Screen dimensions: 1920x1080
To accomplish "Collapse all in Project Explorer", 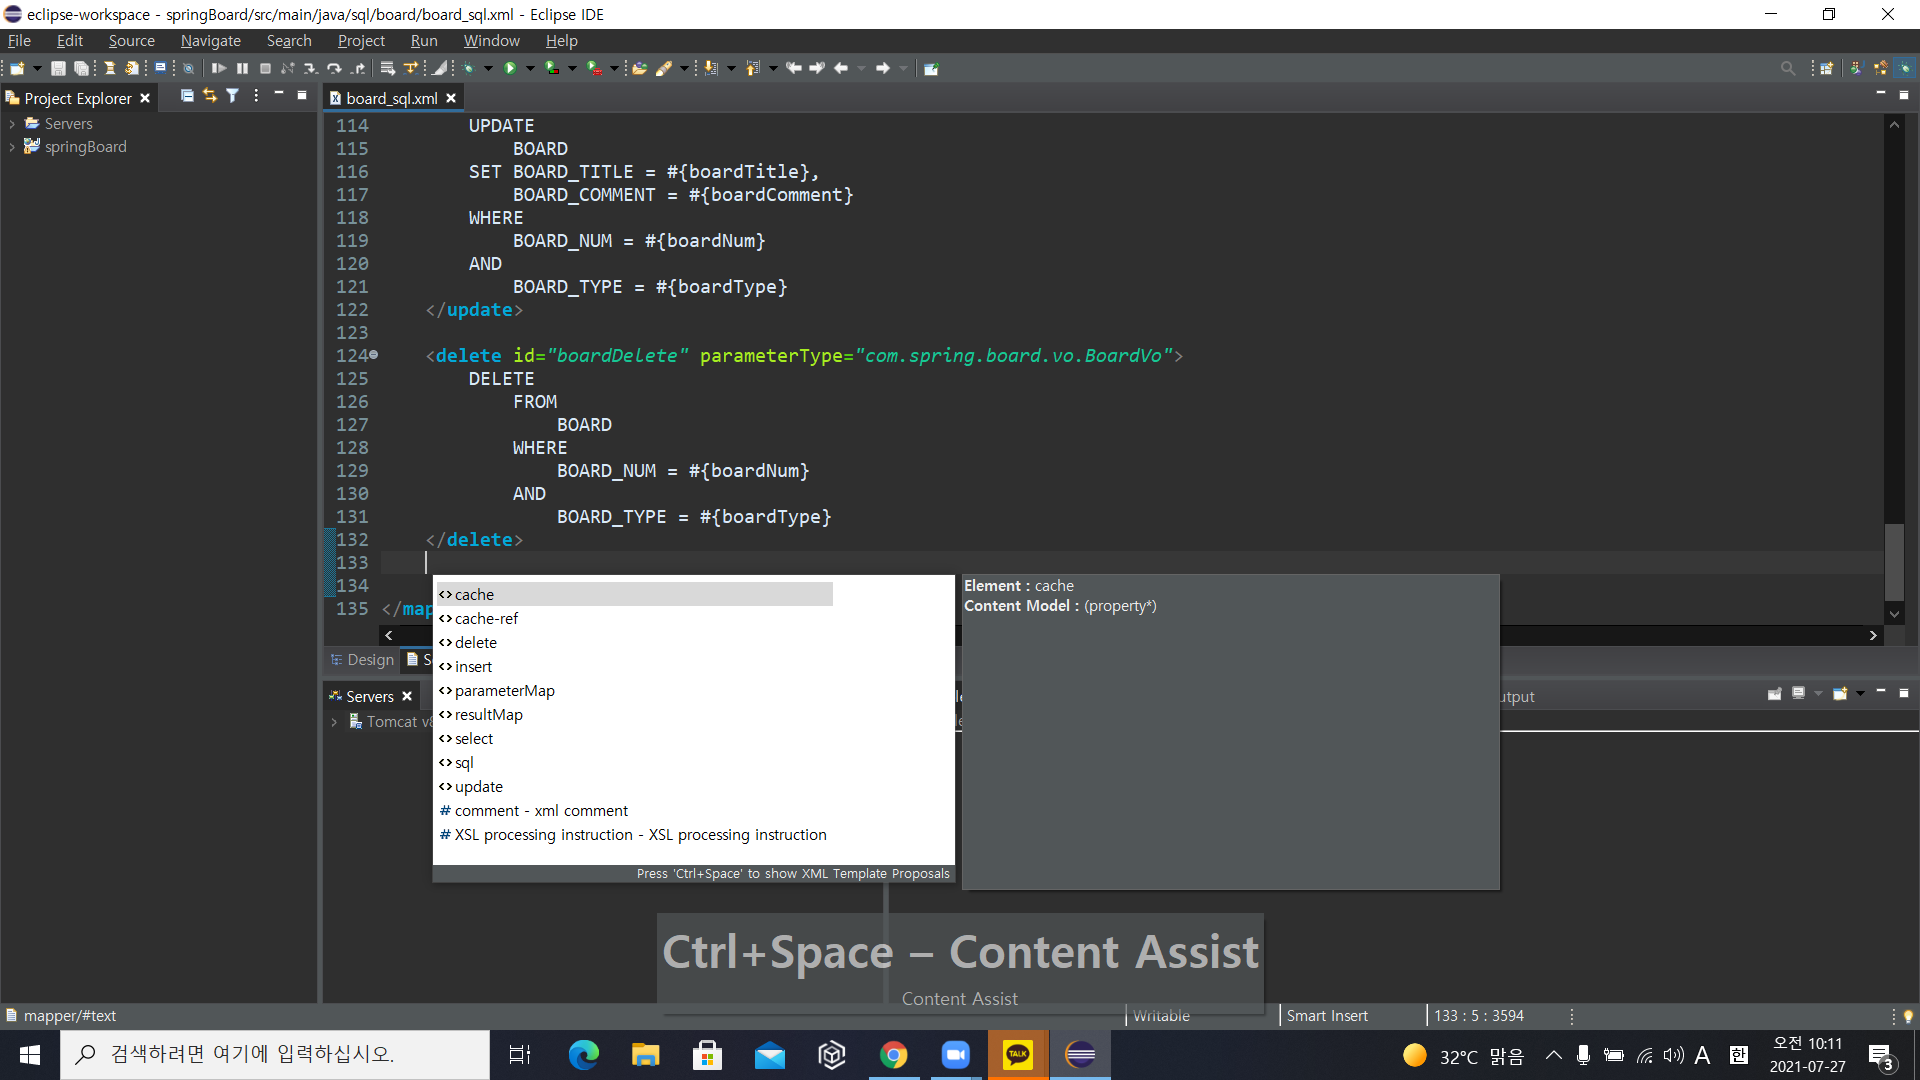I will (187, 96).
